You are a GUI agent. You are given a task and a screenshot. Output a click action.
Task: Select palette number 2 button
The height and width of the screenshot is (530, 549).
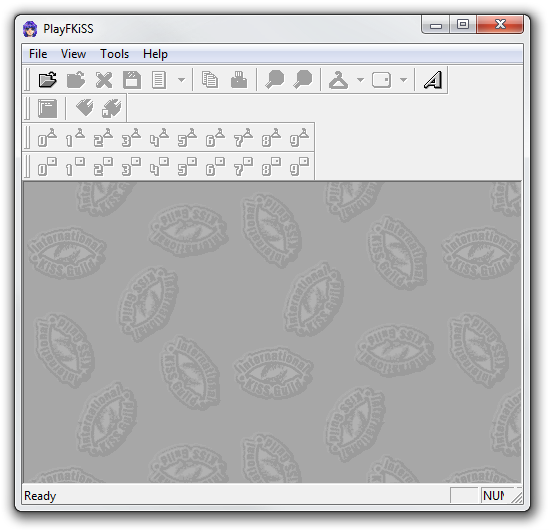(103, 167)
